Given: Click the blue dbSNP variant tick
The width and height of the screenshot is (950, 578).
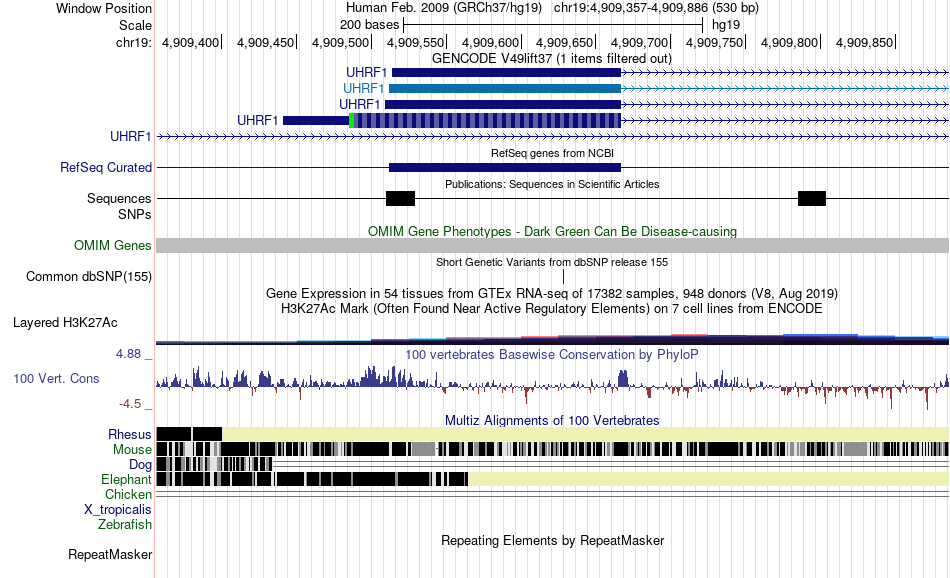Looking at the screenshot, I should pos(563,276).
